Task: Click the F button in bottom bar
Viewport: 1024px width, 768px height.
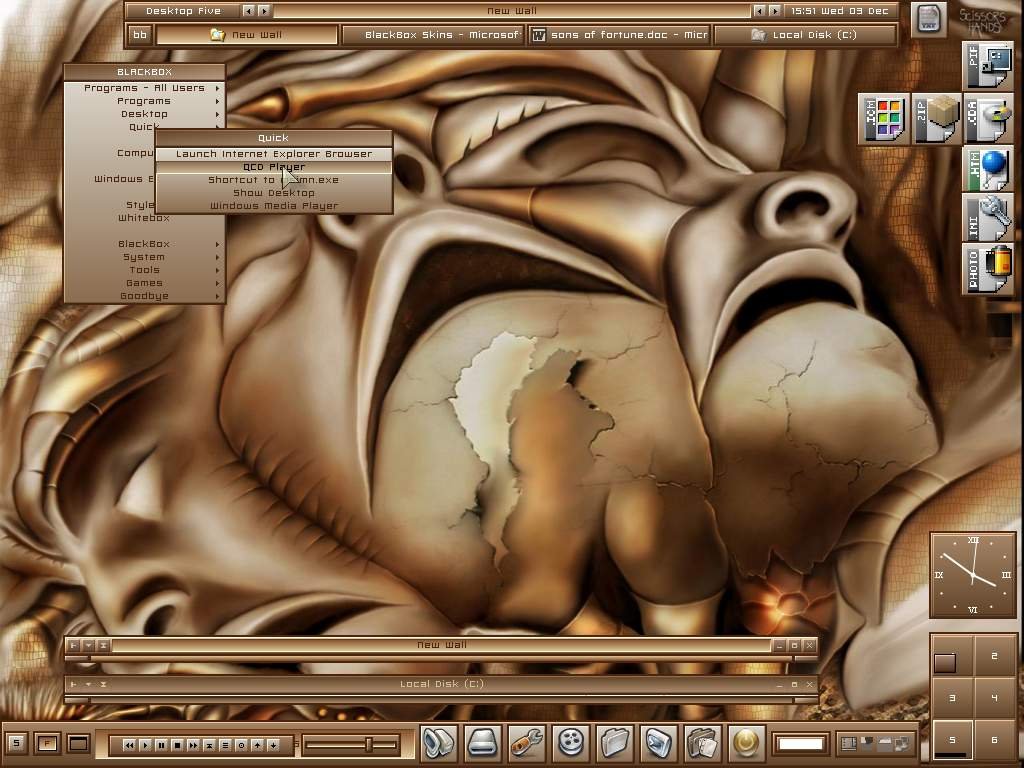Action: [47, 743]
